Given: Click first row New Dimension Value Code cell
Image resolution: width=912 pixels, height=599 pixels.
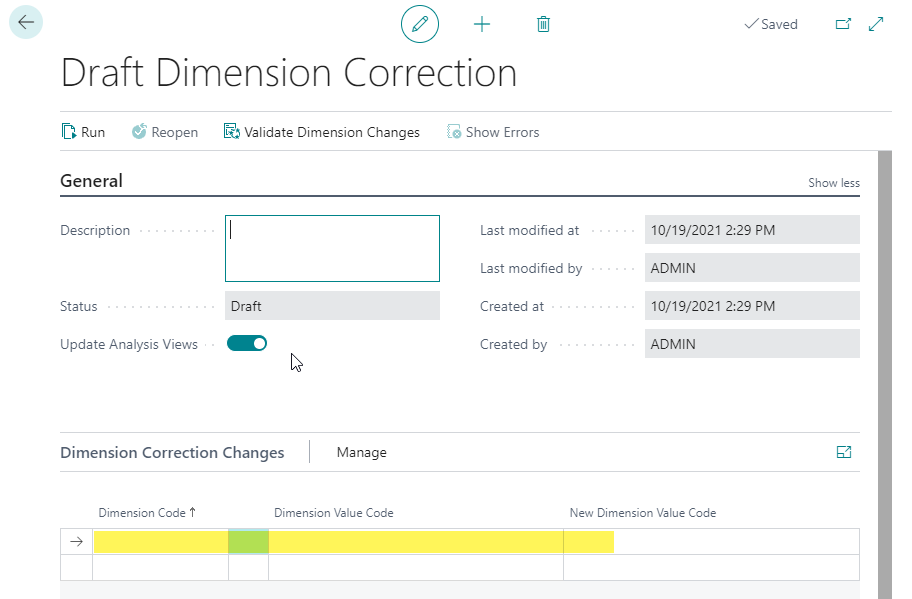Looking at the screenshot, I should [x=711, y=542].
